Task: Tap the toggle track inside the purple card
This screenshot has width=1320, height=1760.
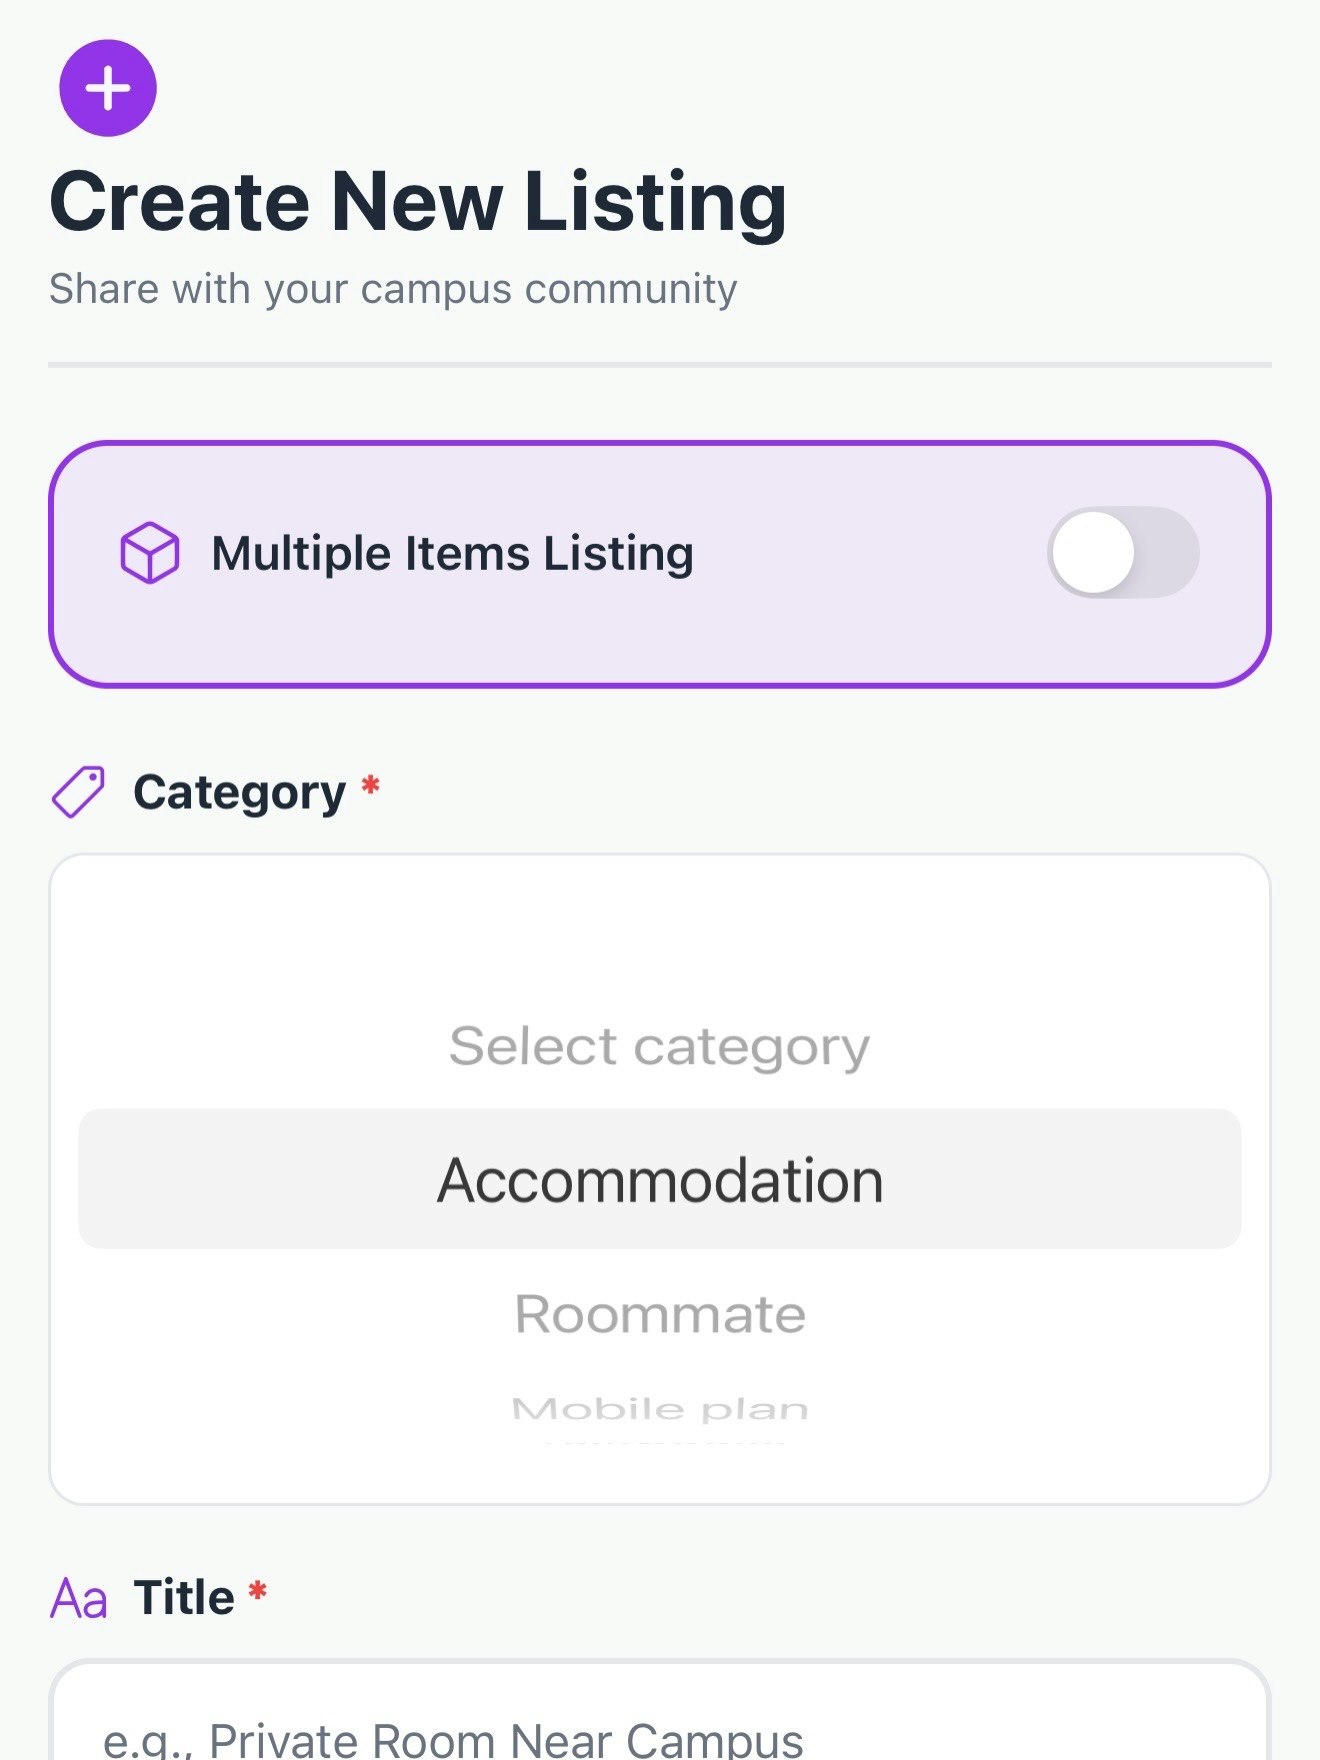Action: 1125,552
